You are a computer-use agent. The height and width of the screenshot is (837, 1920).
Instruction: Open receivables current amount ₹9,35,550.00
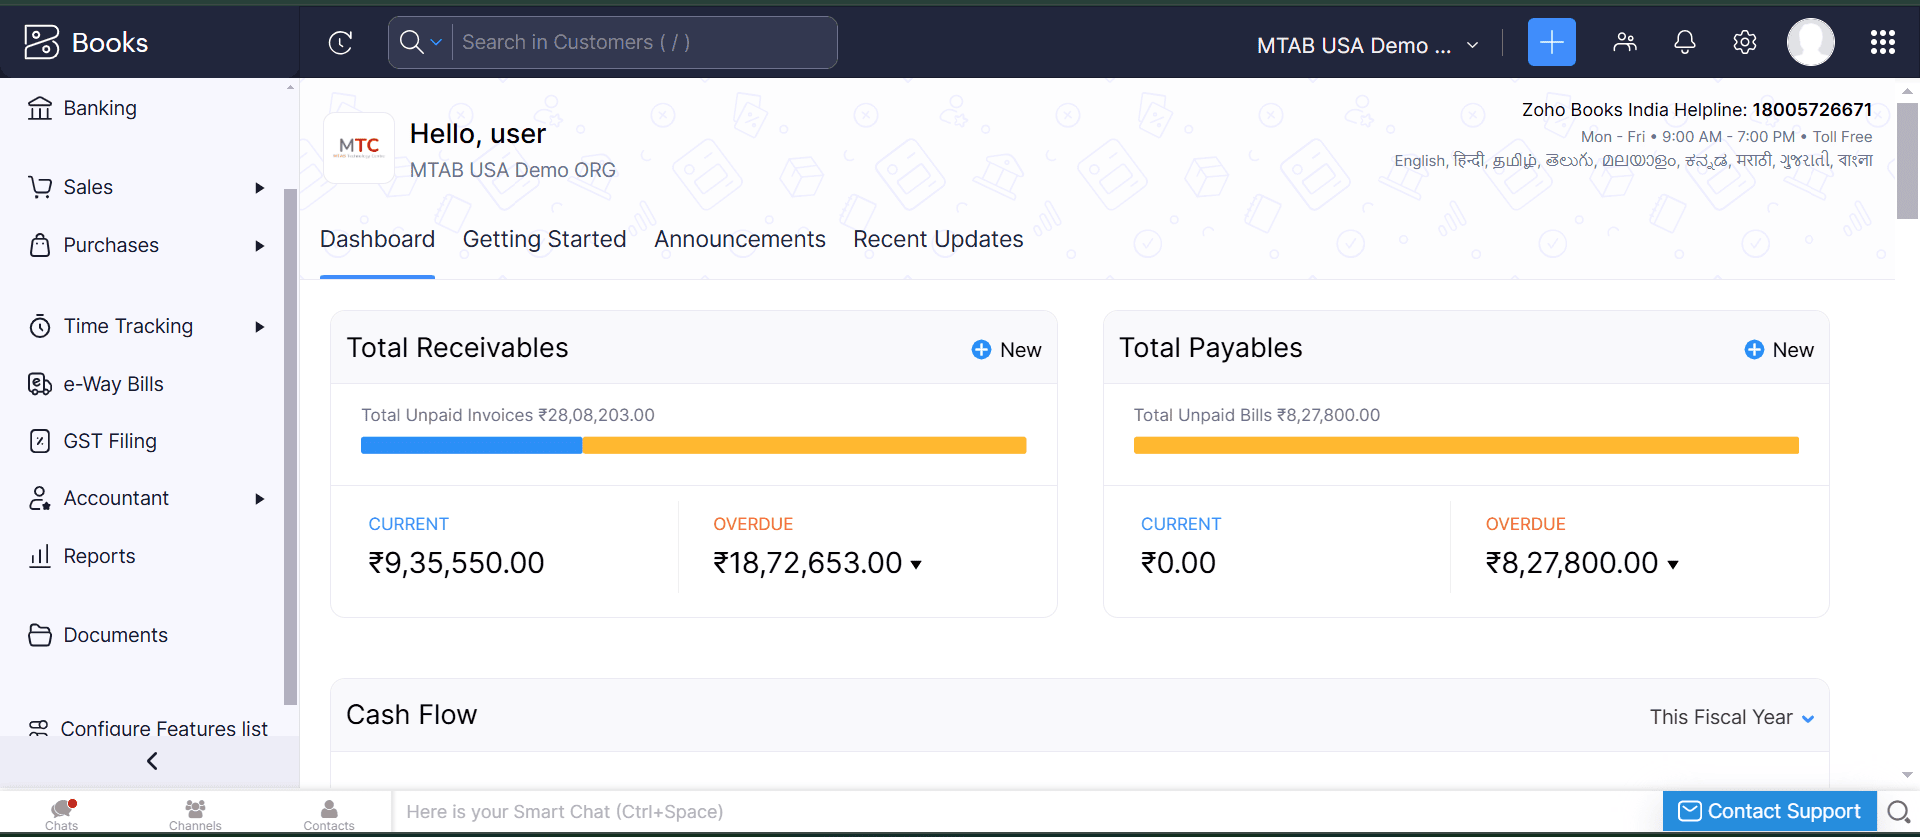(457, 563)
